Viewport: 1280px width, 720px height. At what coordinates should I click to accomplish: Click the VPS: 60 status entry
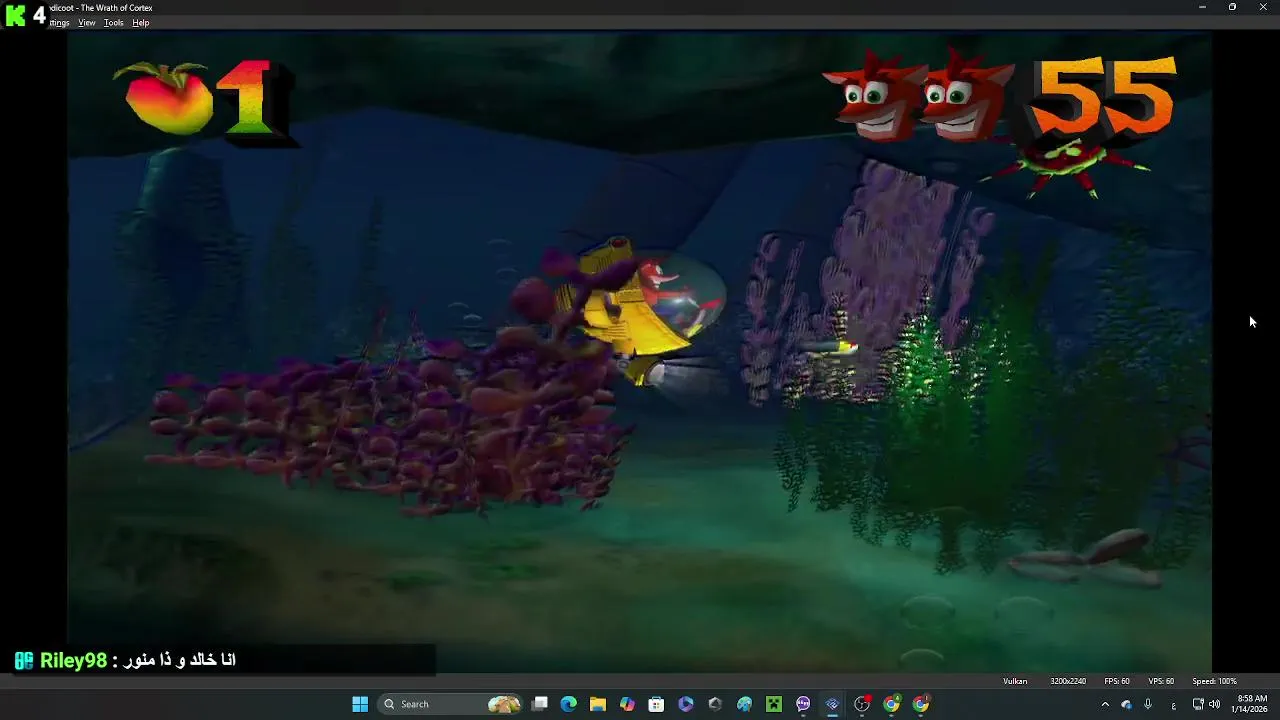(x=1161, y=681)
